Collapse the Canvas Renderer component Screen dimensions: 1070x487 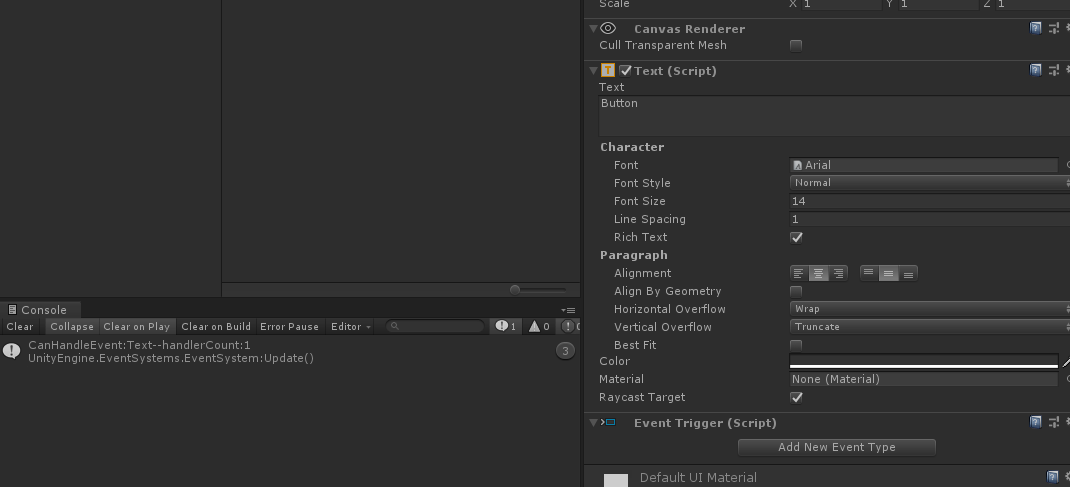point(593,29)
